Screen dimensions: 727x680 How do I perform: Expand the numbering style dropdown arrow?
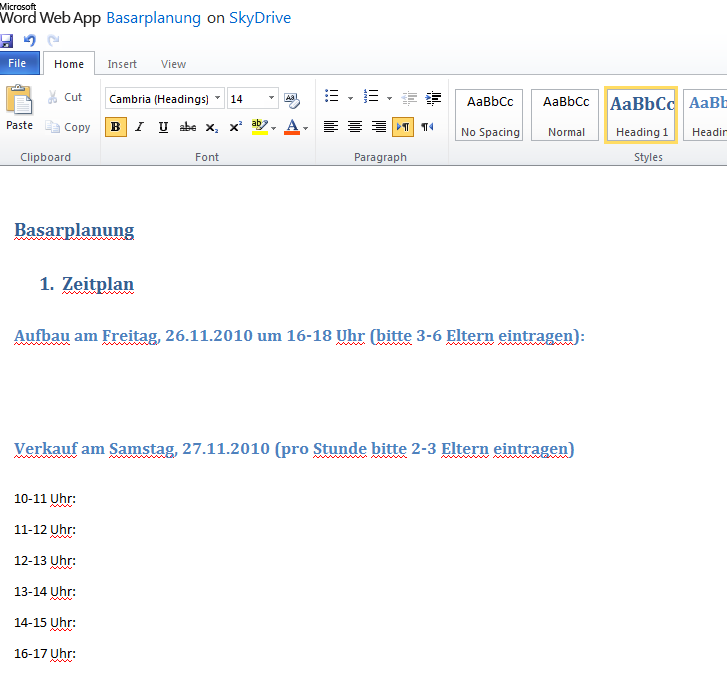[389, 98]
